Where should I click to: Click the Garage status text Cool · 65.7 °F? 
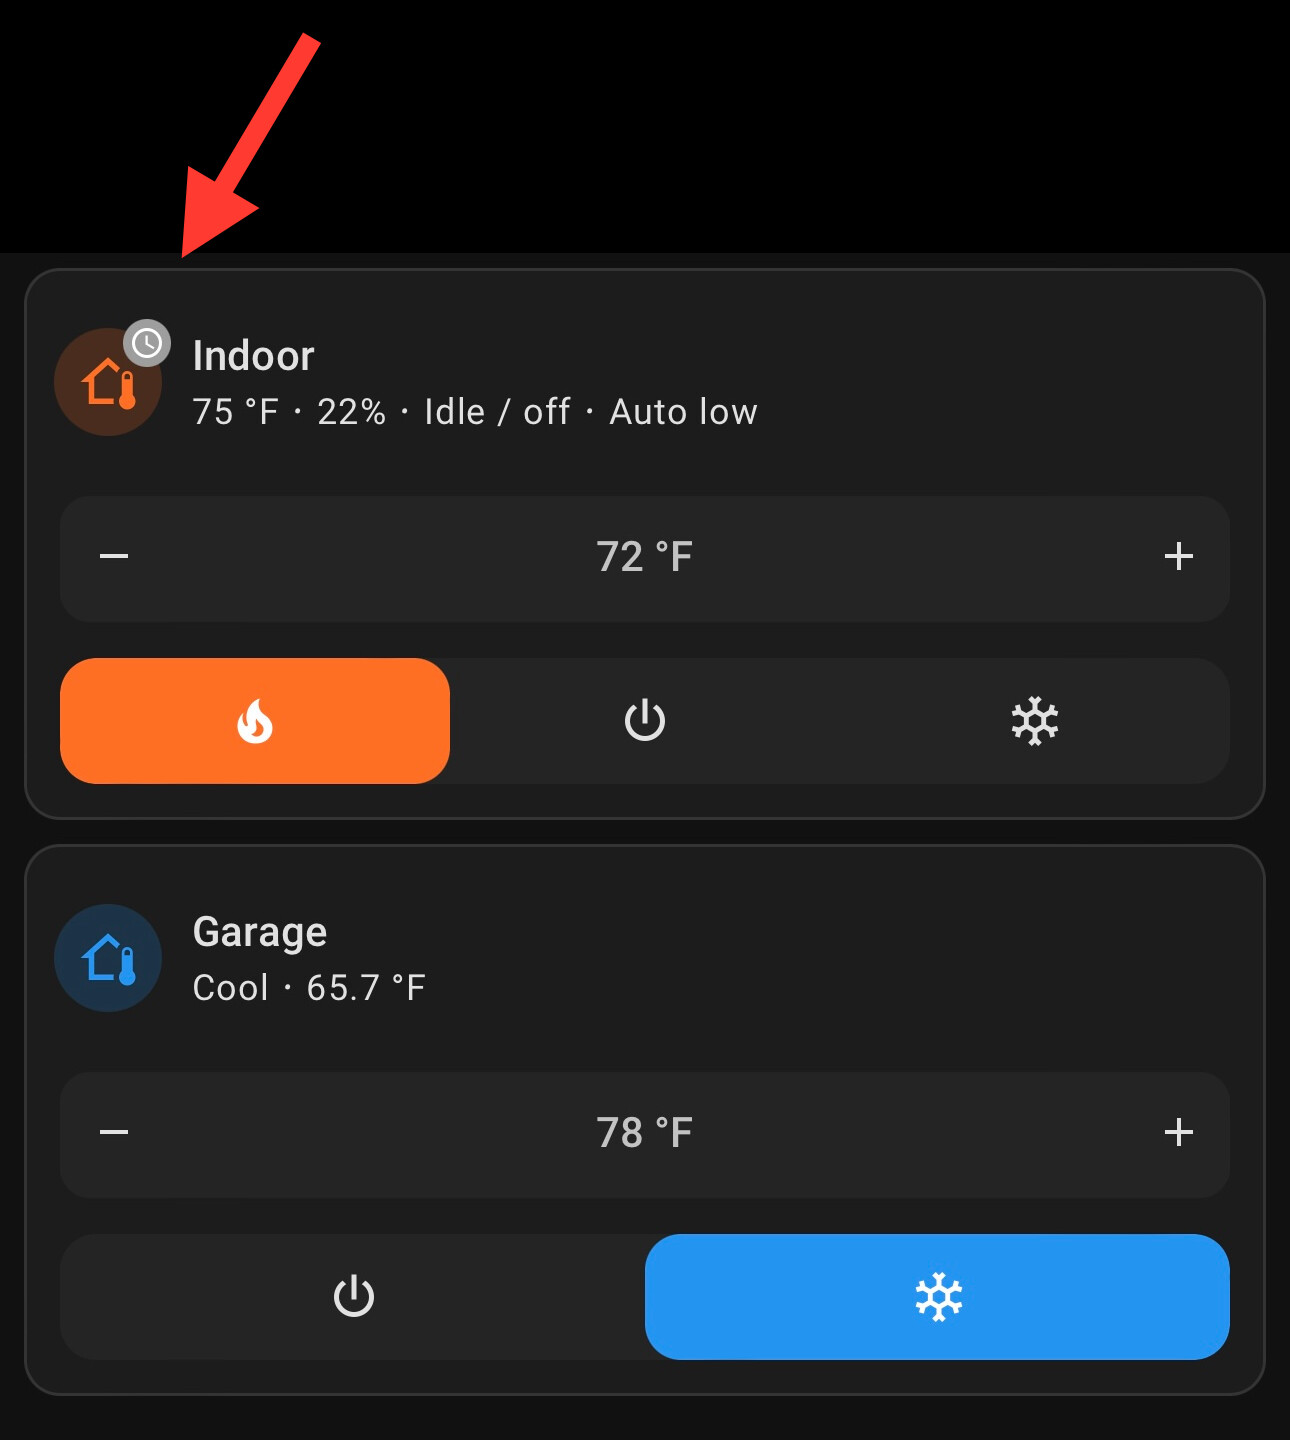pos(309,987)
